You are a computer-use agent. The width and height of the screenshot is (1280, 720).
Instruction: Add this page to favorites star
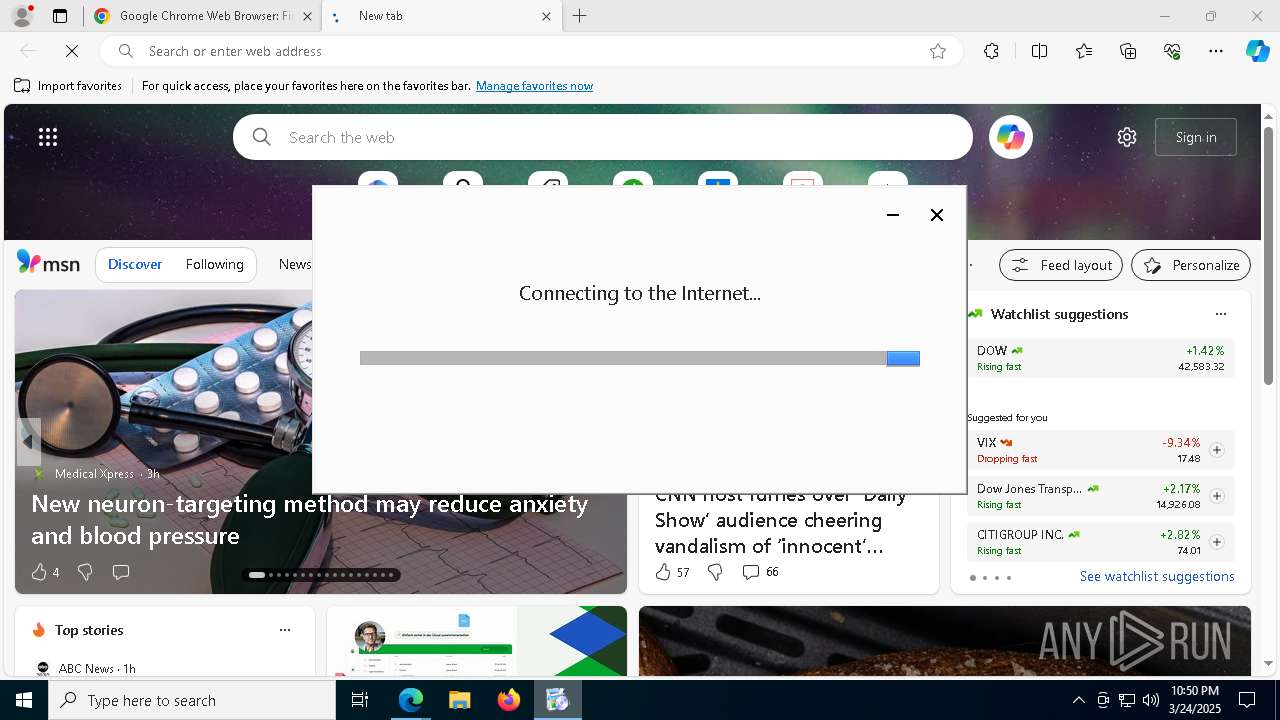tap(937, 51)
